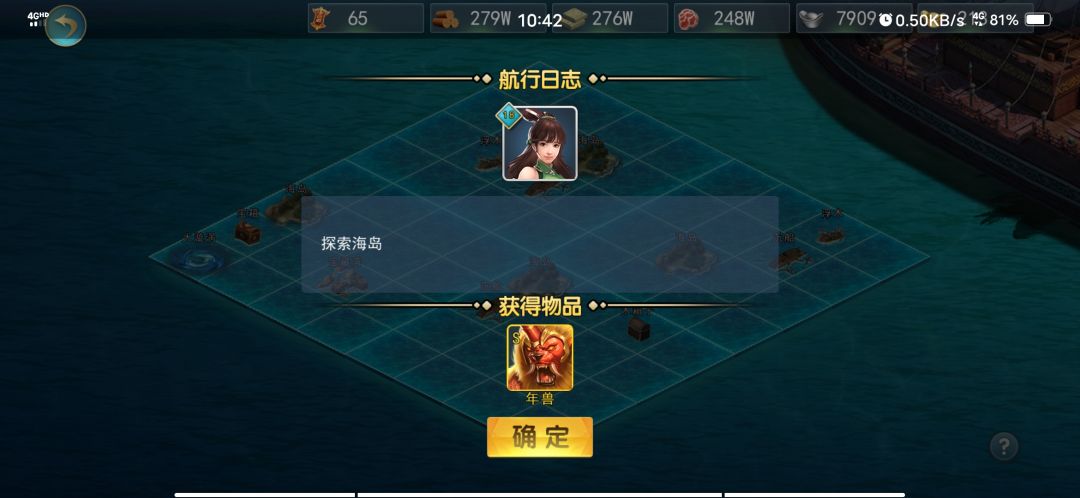Screen dimensions: 1080x498
Task: Tap the dark chest near 获得物品
Action: (x=639, y=328)
